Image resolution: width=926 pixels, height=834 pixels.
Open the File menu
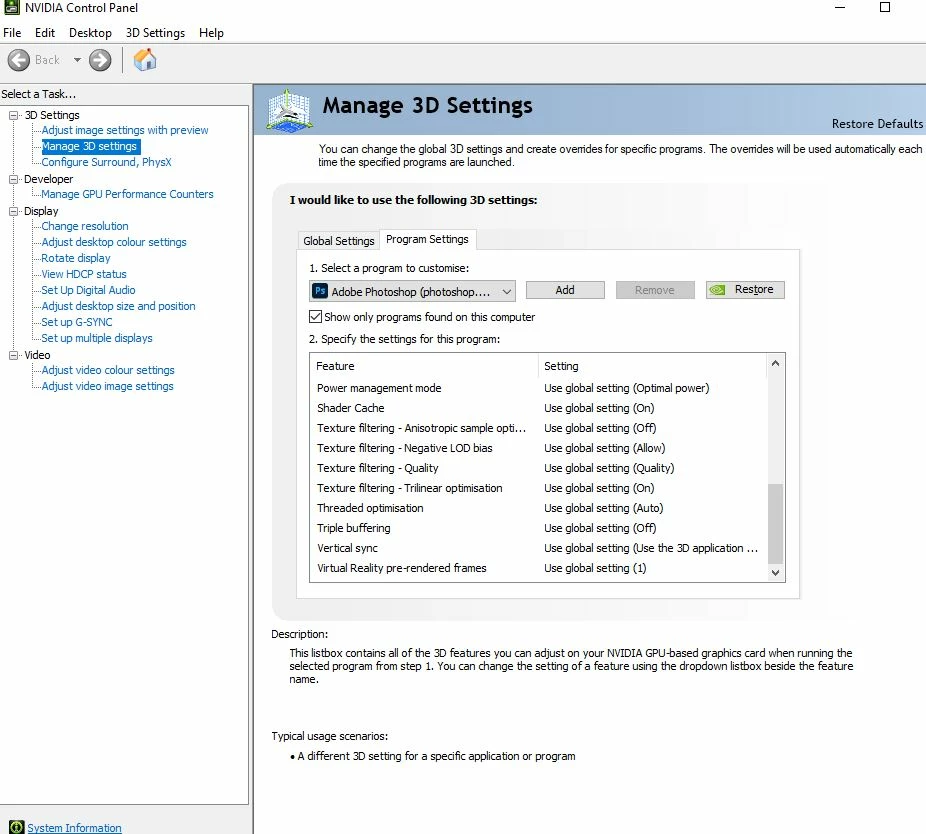click(12, 33)
